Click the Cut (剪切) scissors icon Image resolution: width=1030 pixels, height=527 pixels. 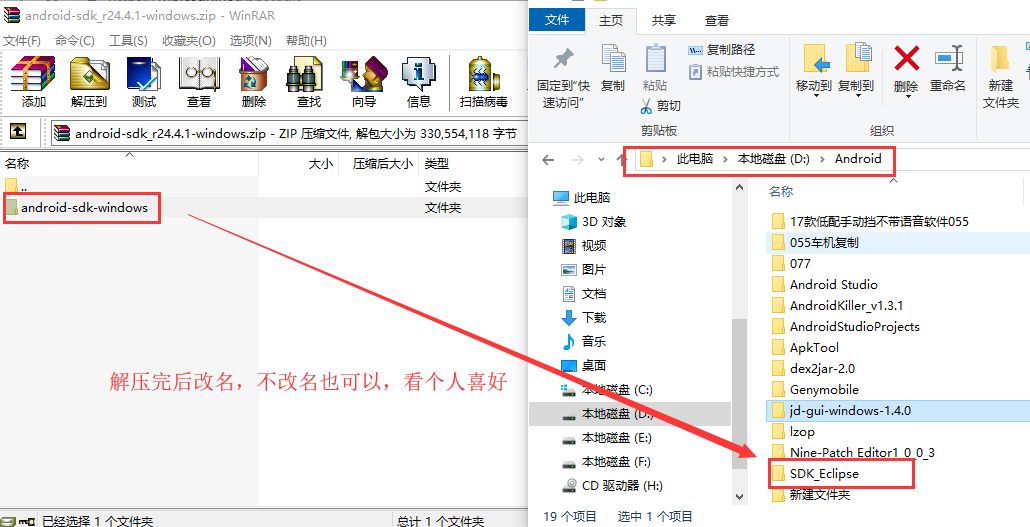tap(646, 105)
